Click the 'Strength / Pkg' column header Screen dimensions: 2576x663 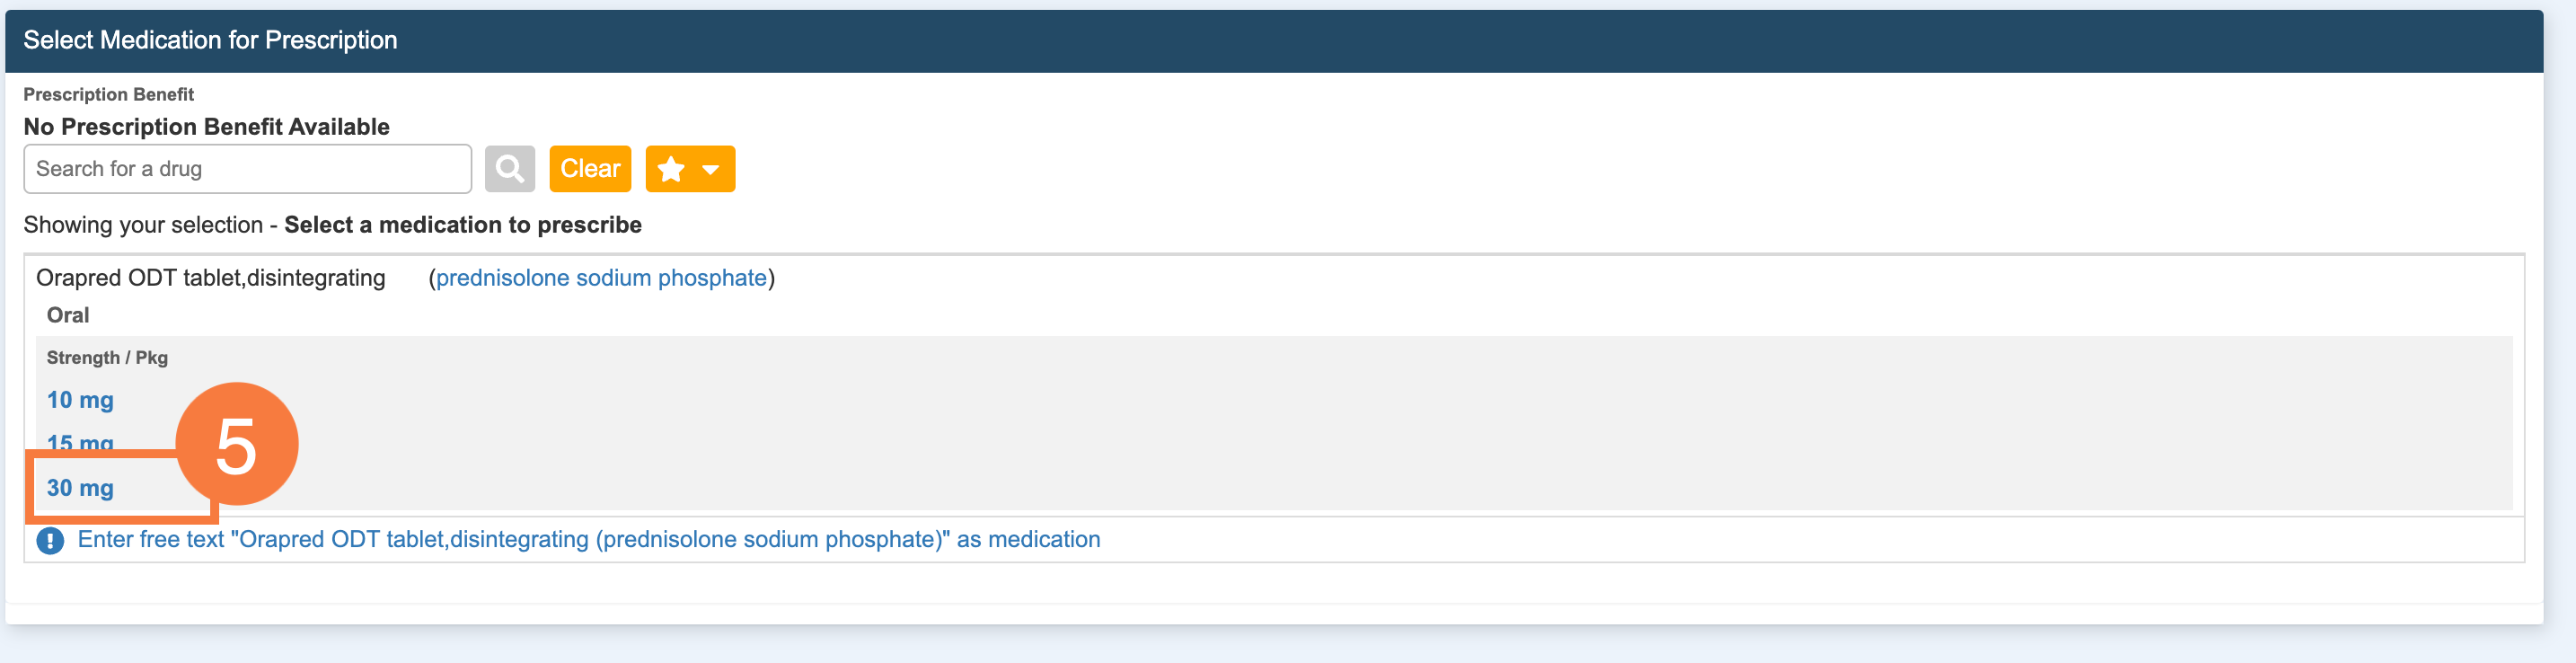click(x=107, y=358)
